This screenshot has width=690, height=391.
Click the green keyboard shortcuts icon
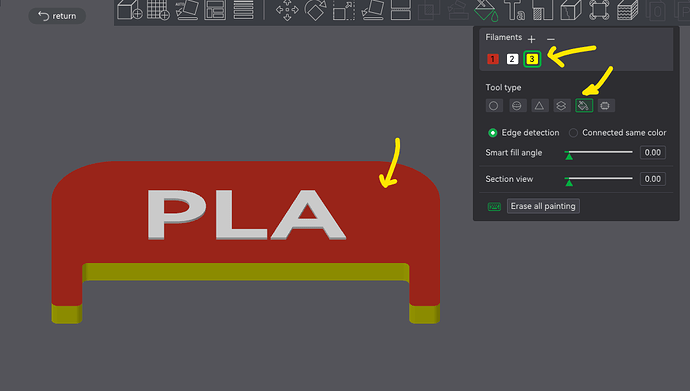pyautogui.click(x=494, y=206)
